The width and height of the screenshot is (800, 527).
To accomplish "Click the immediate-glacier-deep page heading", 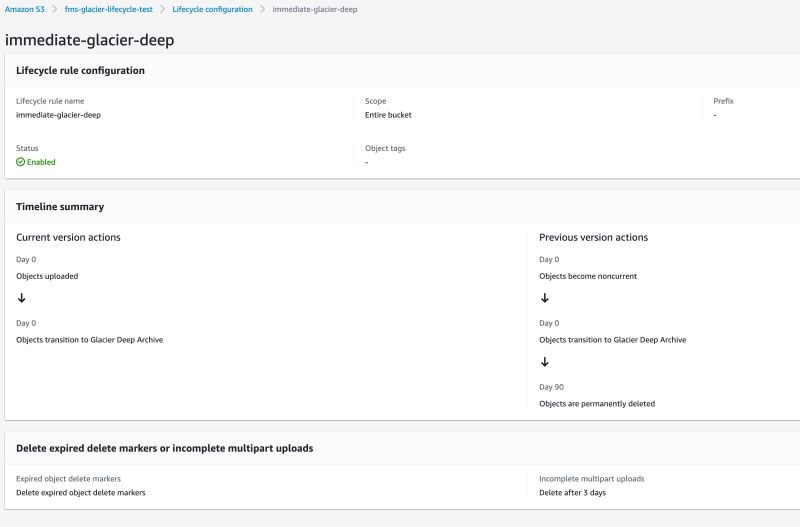I will 91,41.
